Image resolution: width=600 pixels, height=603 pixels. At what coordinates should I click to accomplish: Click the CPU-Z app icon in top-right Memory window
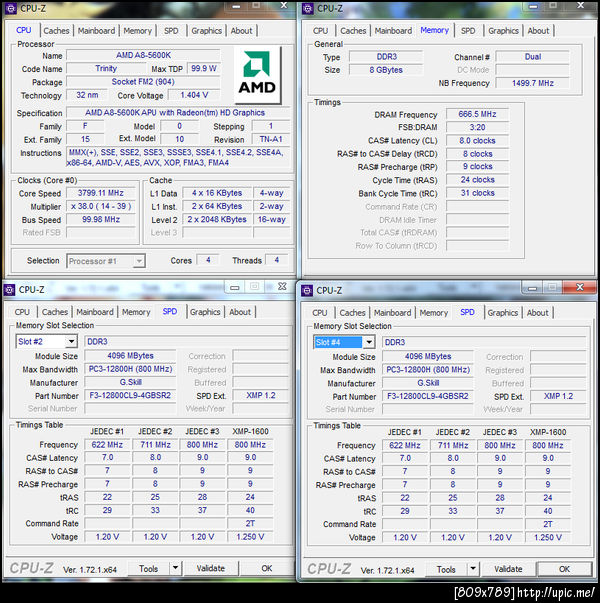pyautogui.click(x=307, y=8)
